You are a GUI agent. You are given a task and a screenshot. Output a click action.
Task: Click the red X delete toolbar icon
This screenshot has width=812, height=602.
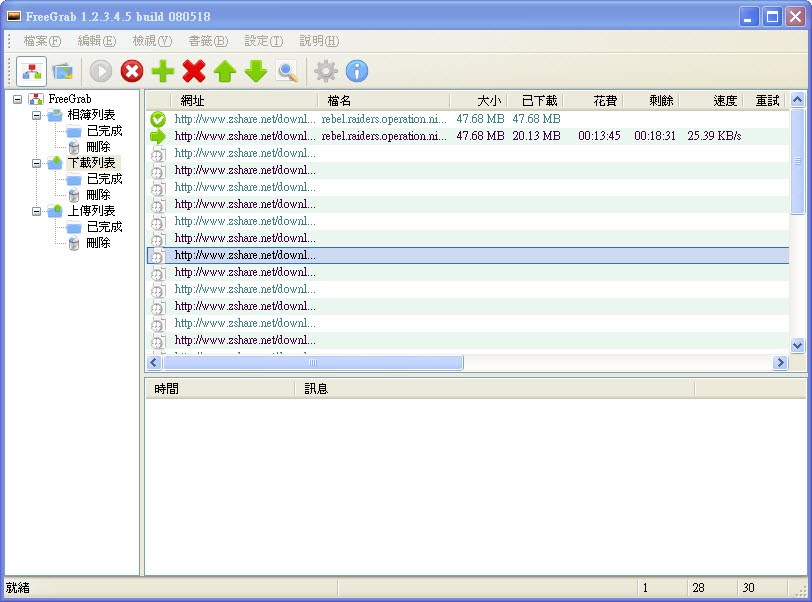[x=194, y=71]
